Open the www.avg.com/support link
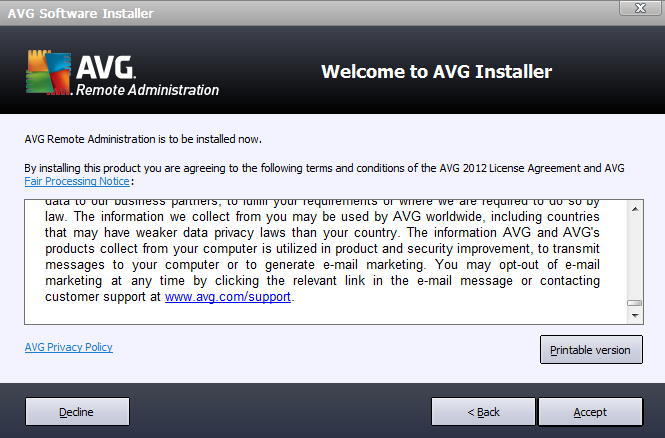This screenshot has width=665, height=438. click(x=228, y=296)
